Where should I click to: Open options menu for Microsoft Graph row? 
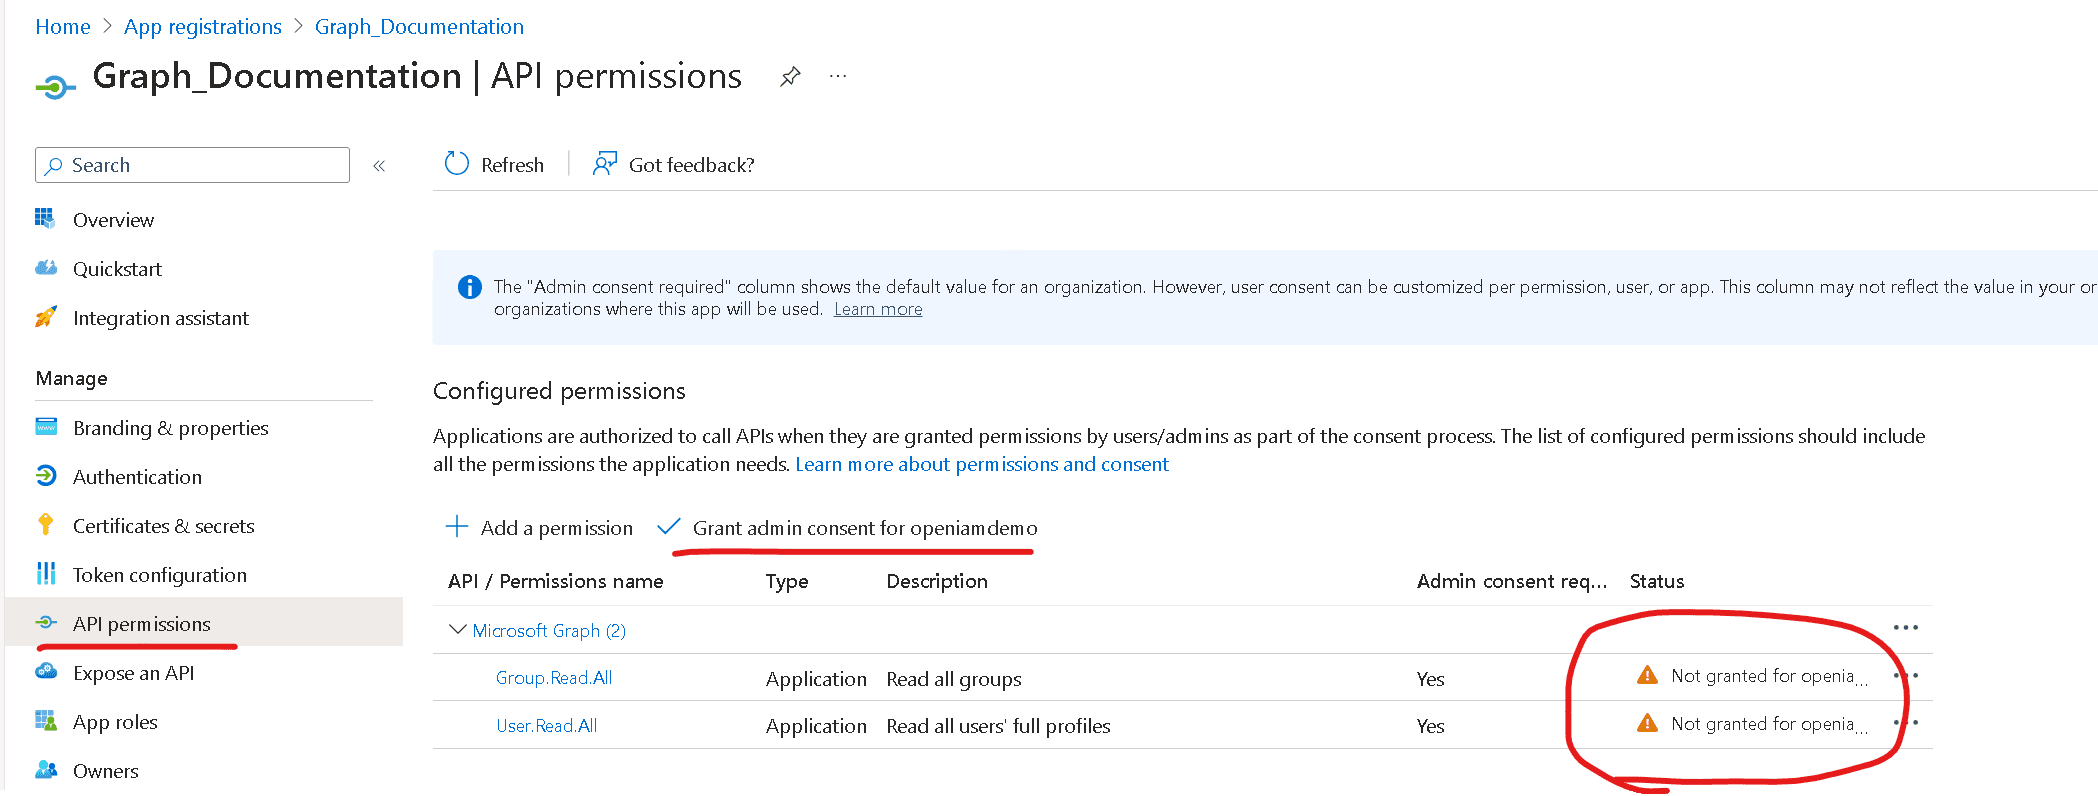tap(1905, 628)
